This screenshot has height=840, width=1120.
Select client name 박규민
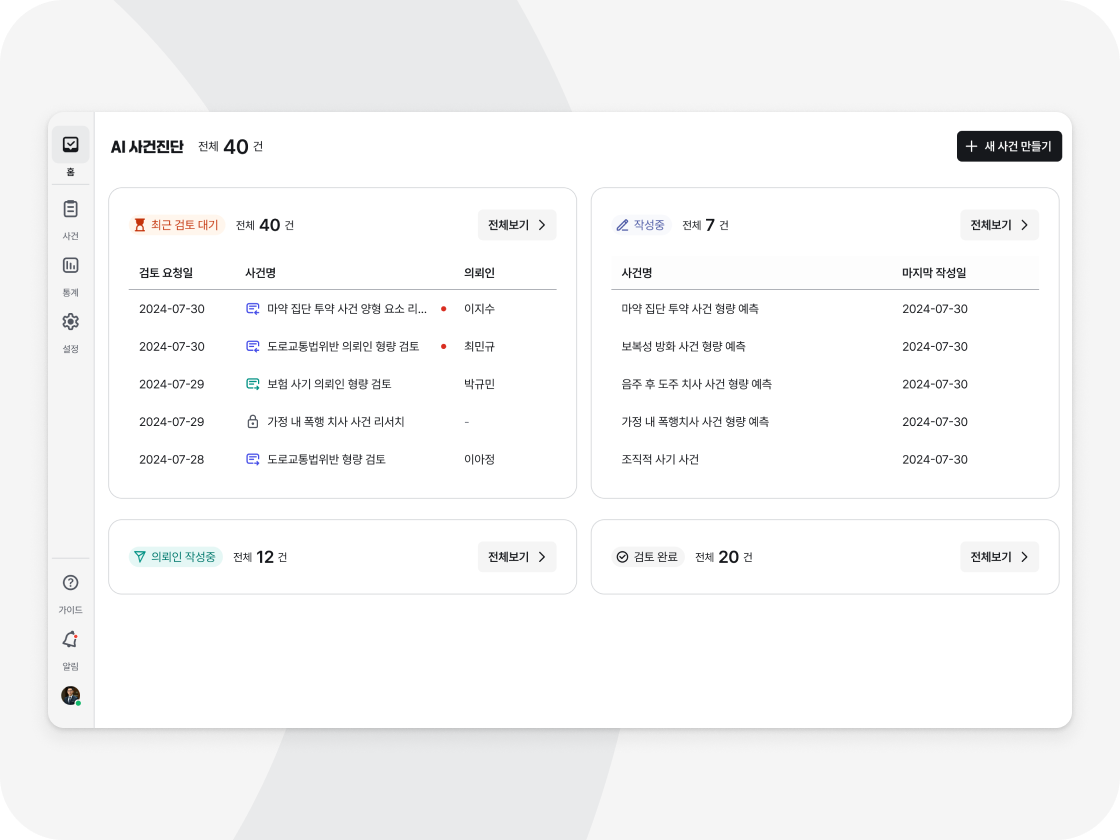(479, 384)
